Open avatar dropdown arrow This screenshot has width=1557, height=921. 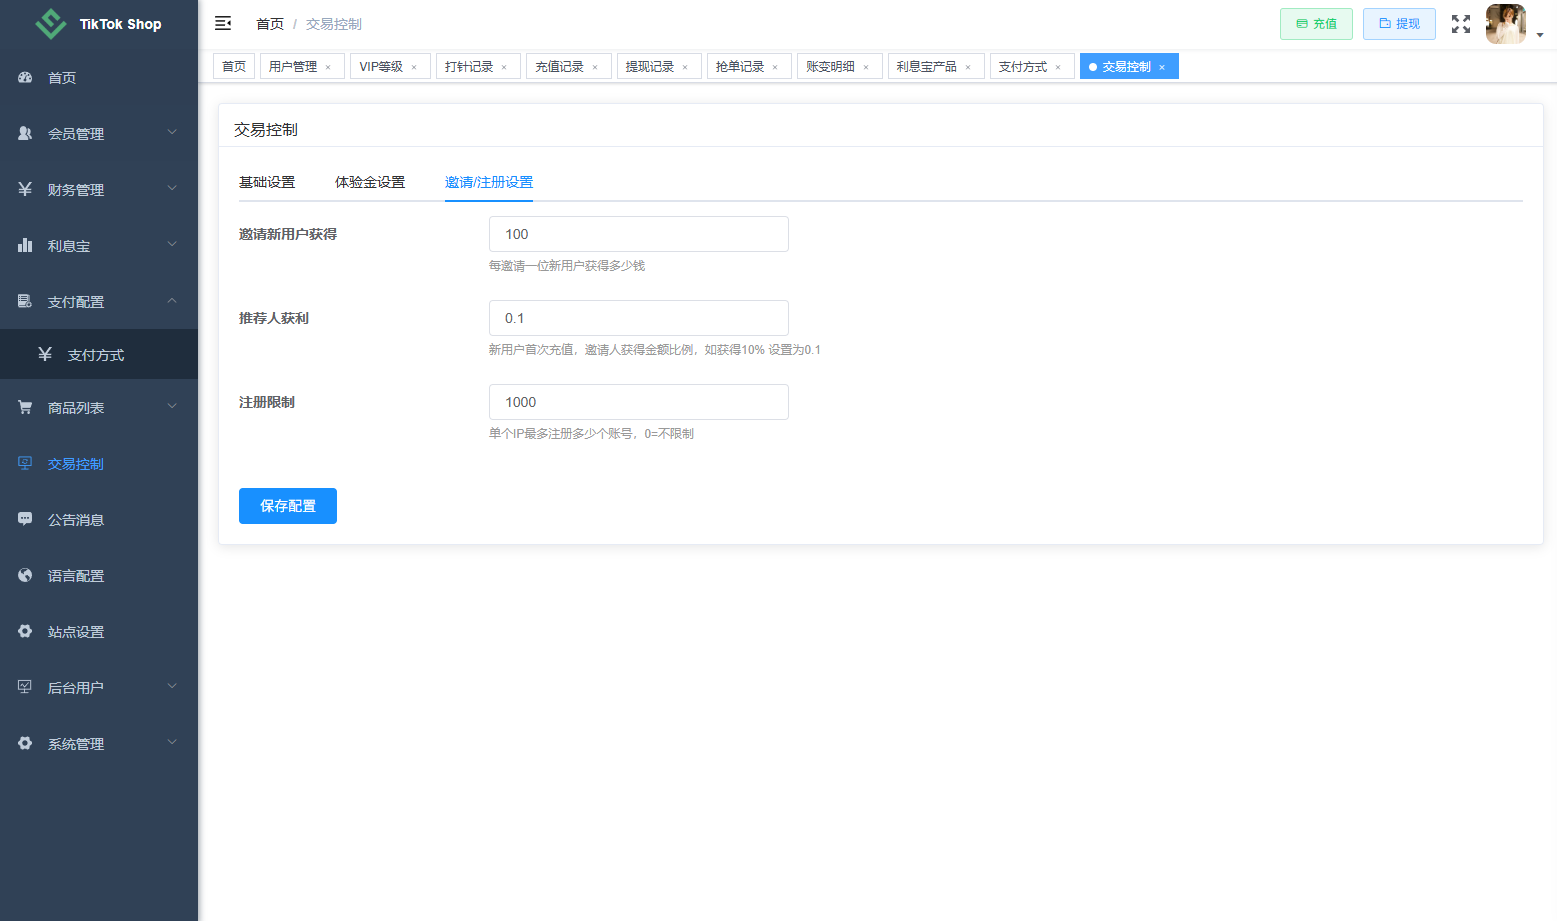click(1540, 35)
